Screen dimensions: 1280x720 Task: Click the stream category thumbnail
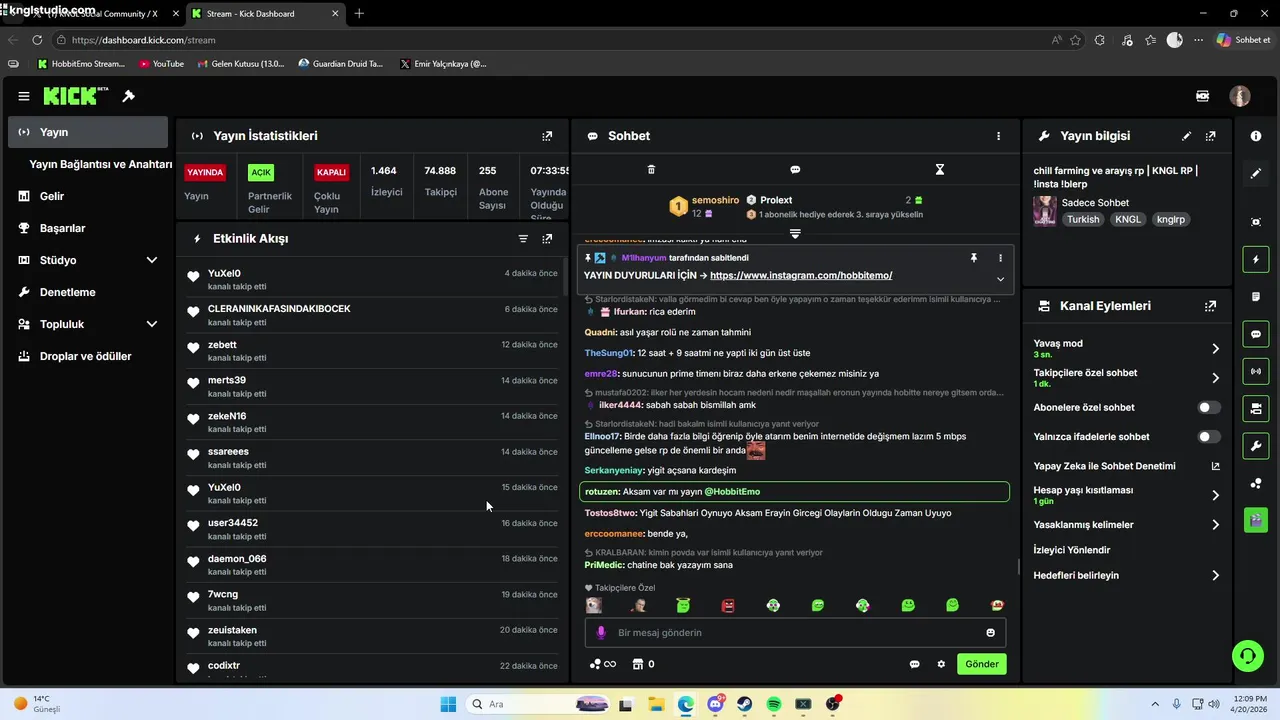pyautogui.click(x=1045, y=211)
